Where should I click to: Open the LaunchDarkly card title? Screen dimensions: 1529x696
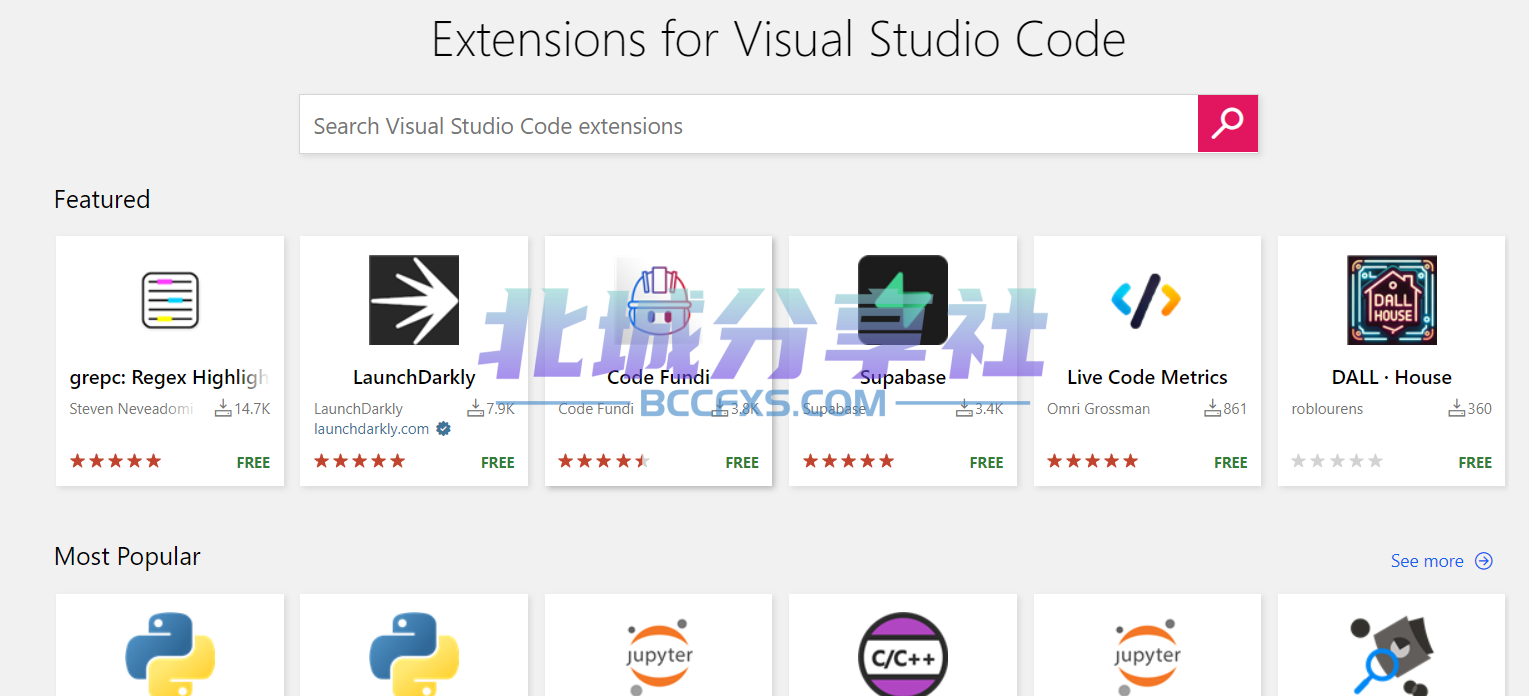[414, 377]
